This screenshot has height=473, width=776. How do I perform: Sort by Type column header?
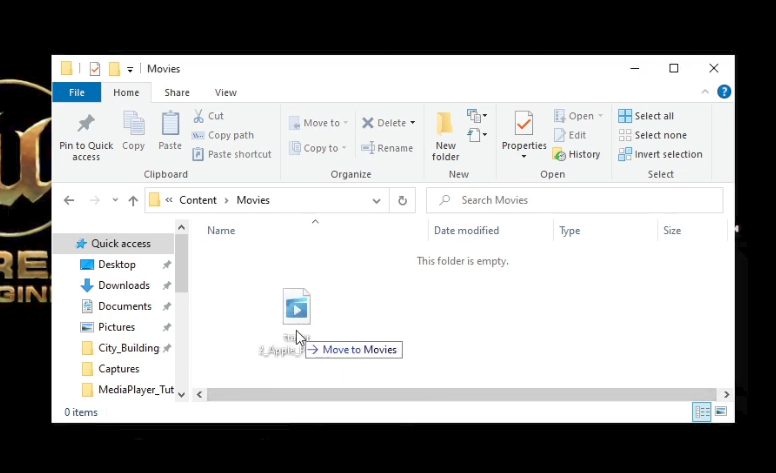point(570,231)
